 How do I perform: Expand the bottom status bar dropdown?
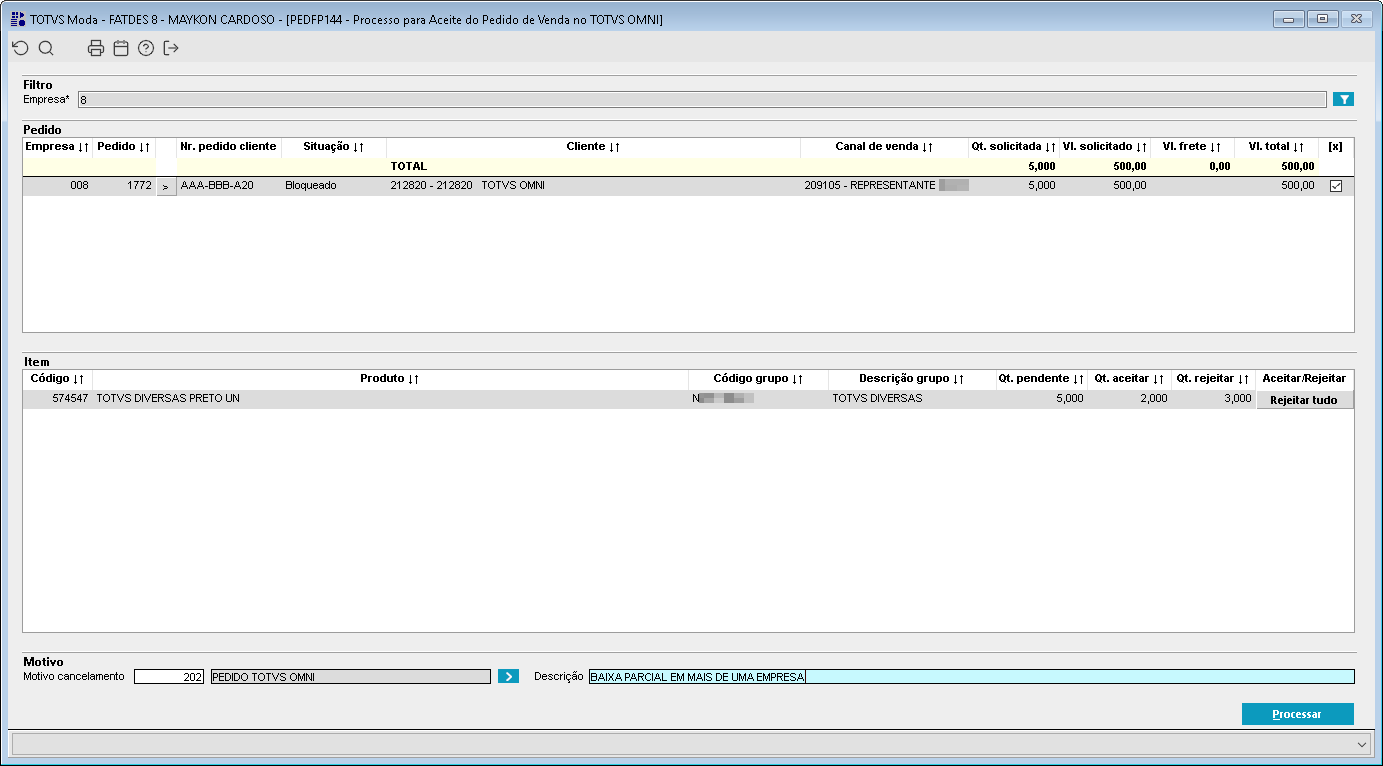pyautogui.click(x=1362, y=744)
